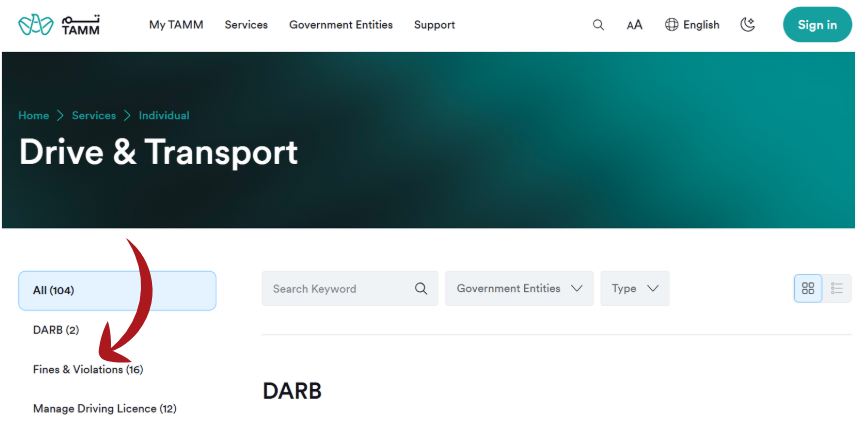Open the Services menu item

pos(246,25)
